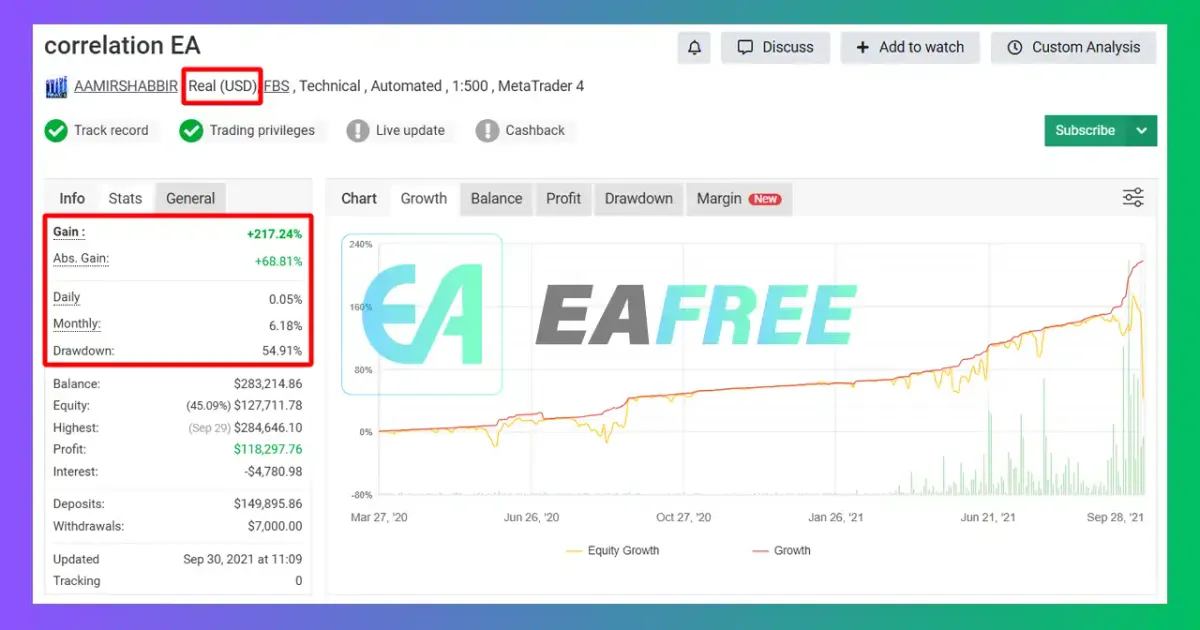Click the bell notification icon
This screenshot has height=630, width=1200.
click(x=694, y=47)
